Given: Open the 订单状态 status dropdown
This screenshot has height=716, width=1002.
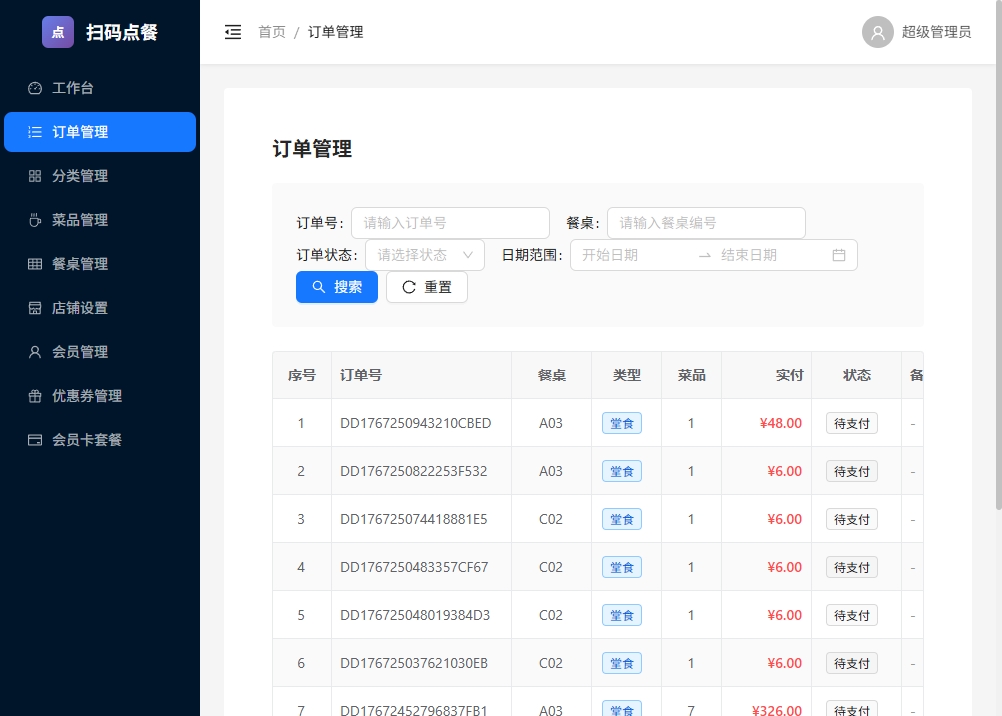Looking at the screenshot, I should 424,255.
